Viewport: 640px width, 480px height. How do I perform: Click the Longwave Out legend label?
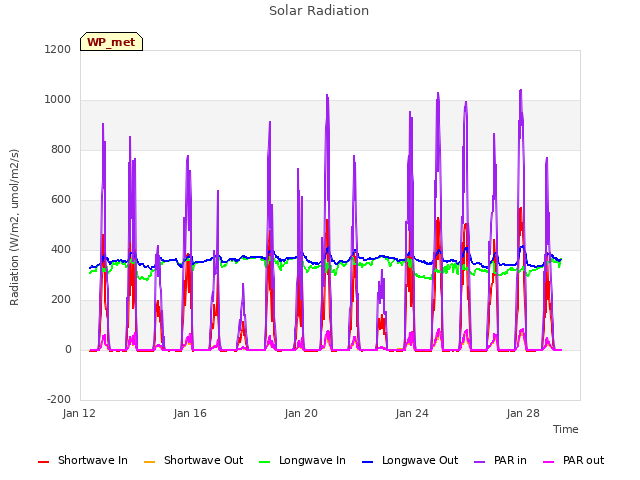(420, 460)
